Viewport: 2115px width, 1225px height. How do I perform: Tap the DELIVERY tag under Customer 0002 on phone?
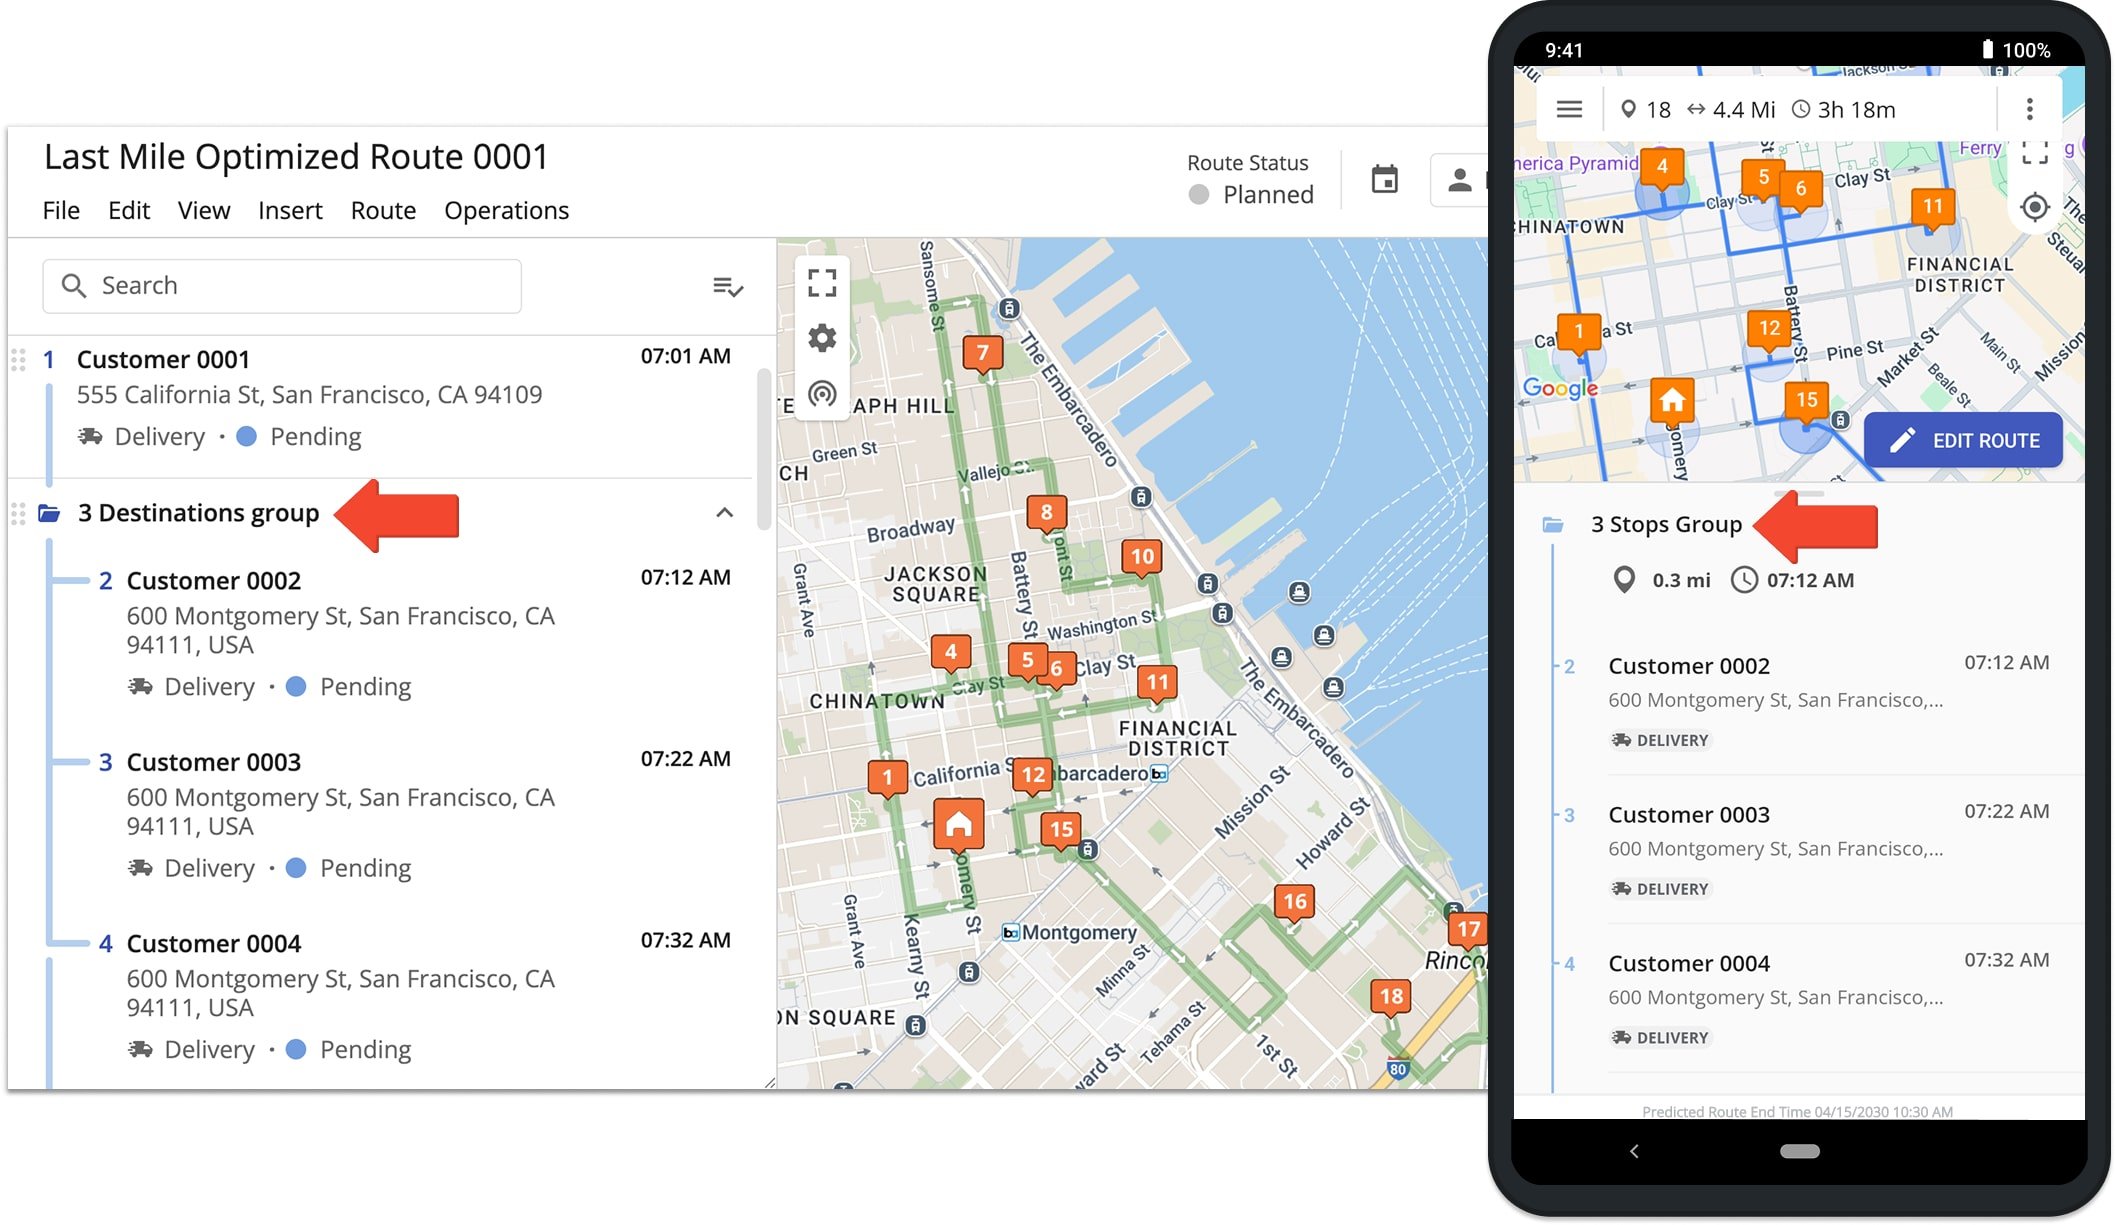[x=1660, y=740]
